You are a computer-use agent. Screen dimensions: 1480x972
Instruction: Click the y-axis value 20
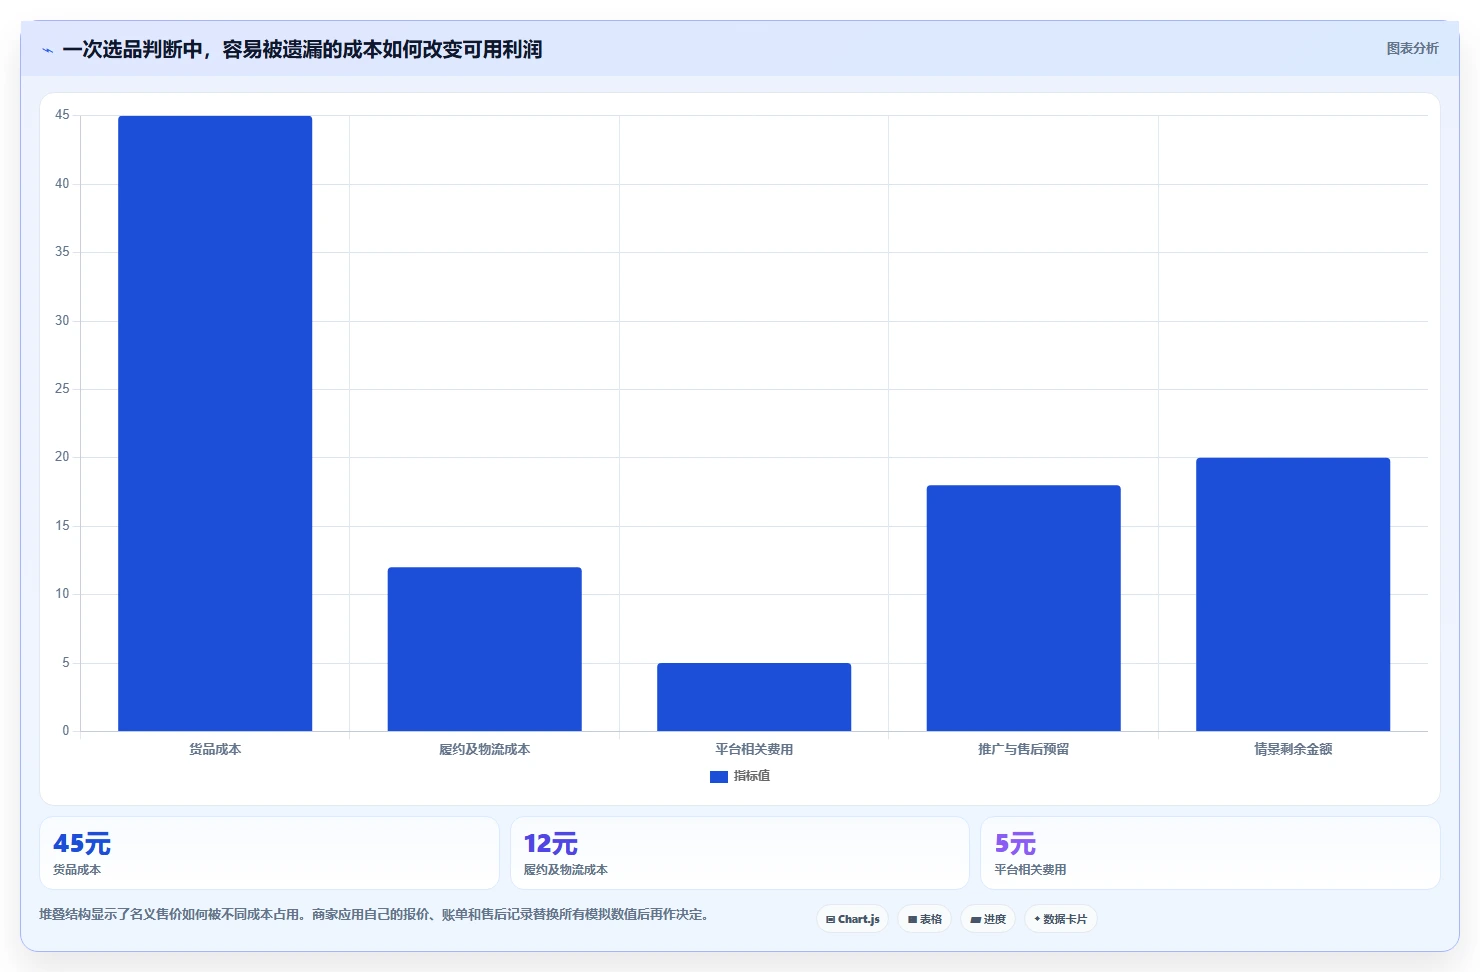[x=62, y=457]
